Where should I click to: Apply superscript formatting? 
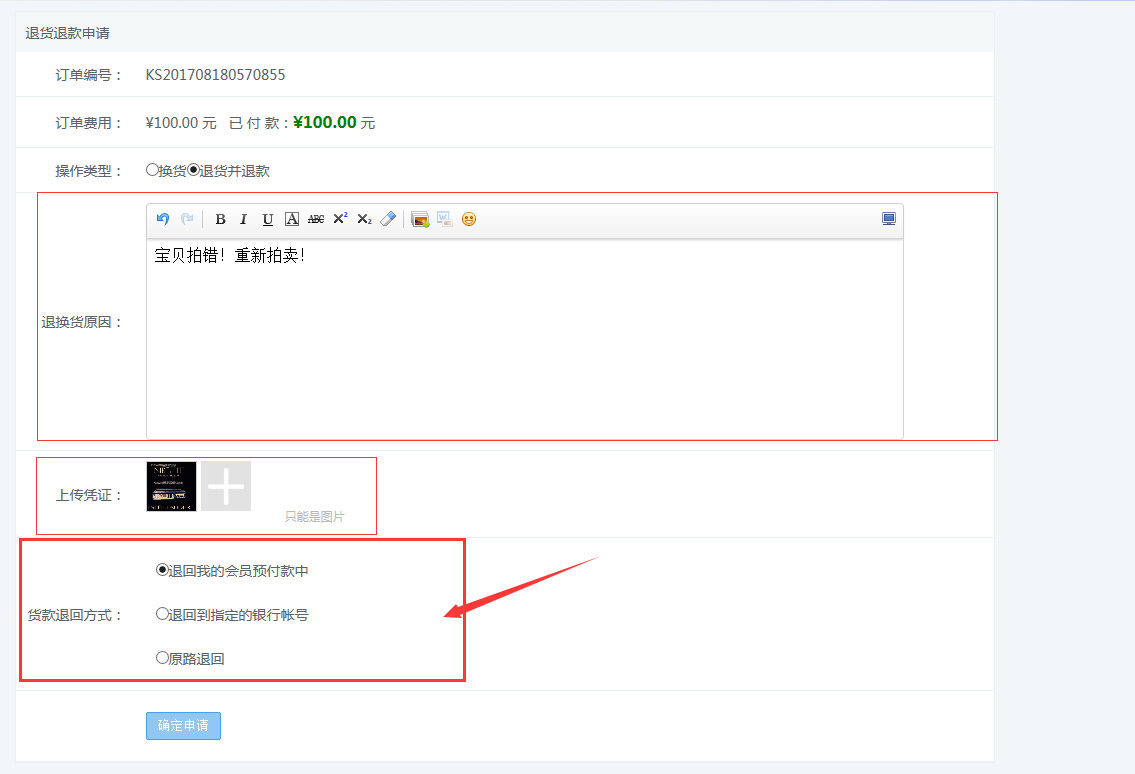[340, 219]
